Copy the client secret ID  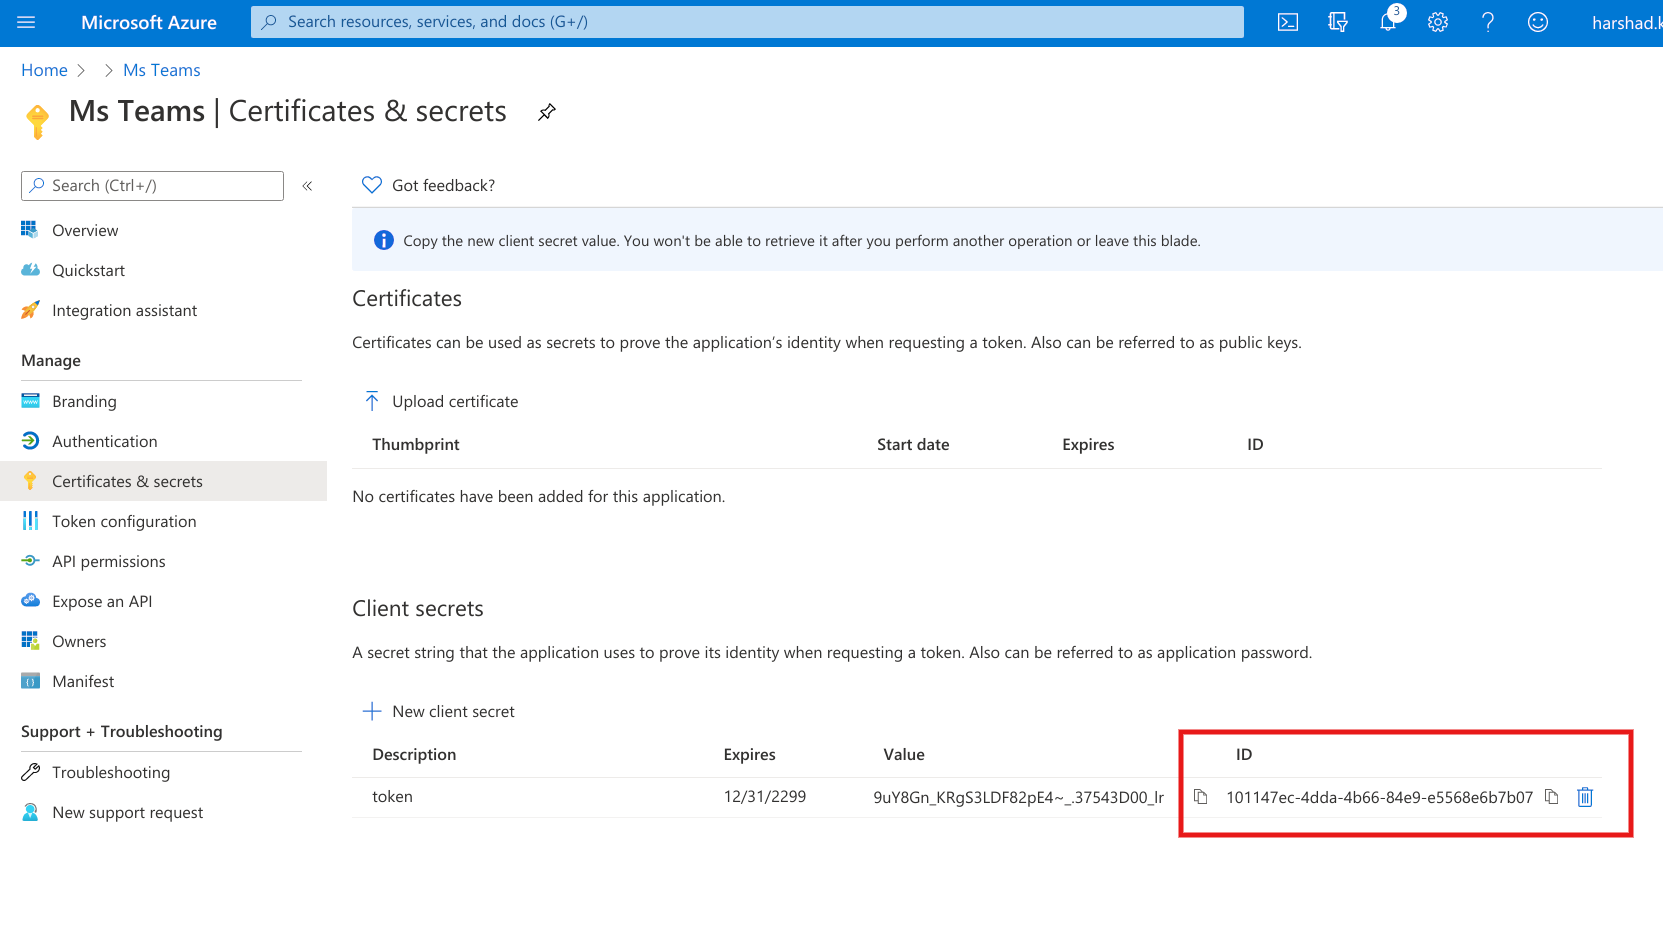pos(1551,797)
